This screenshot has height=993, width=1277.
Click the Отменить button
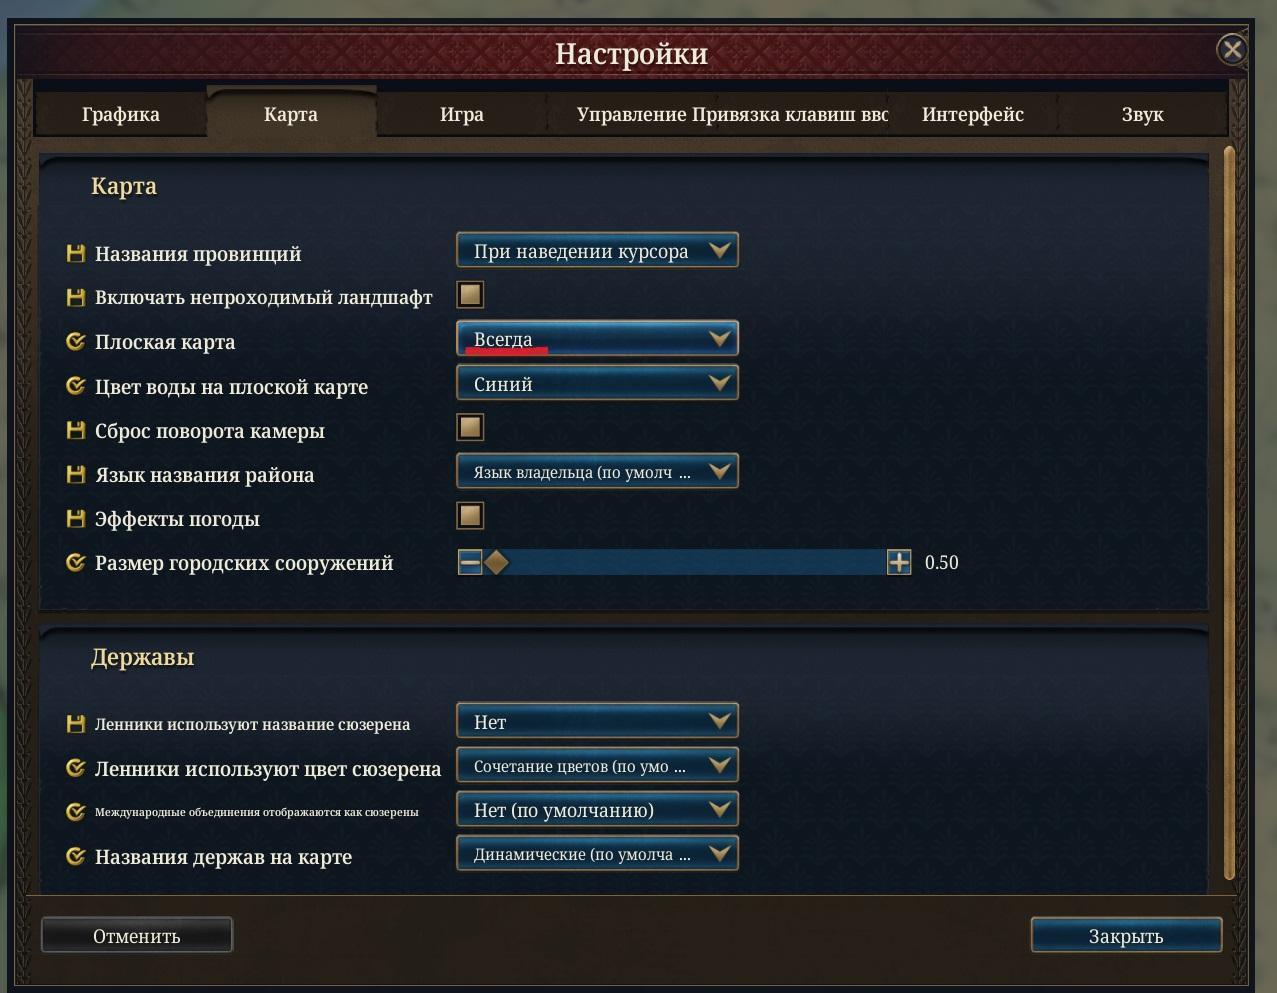(137, 936)
